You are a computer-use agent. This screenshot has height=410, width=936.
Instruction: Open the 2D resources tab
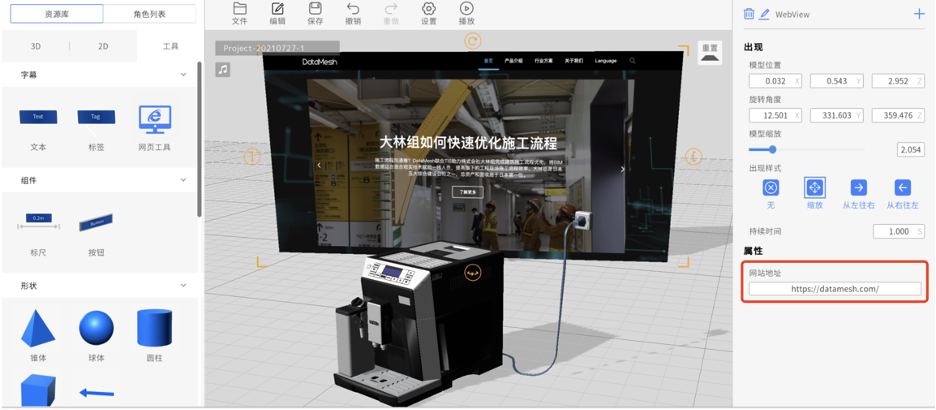(x=103, y=46)
